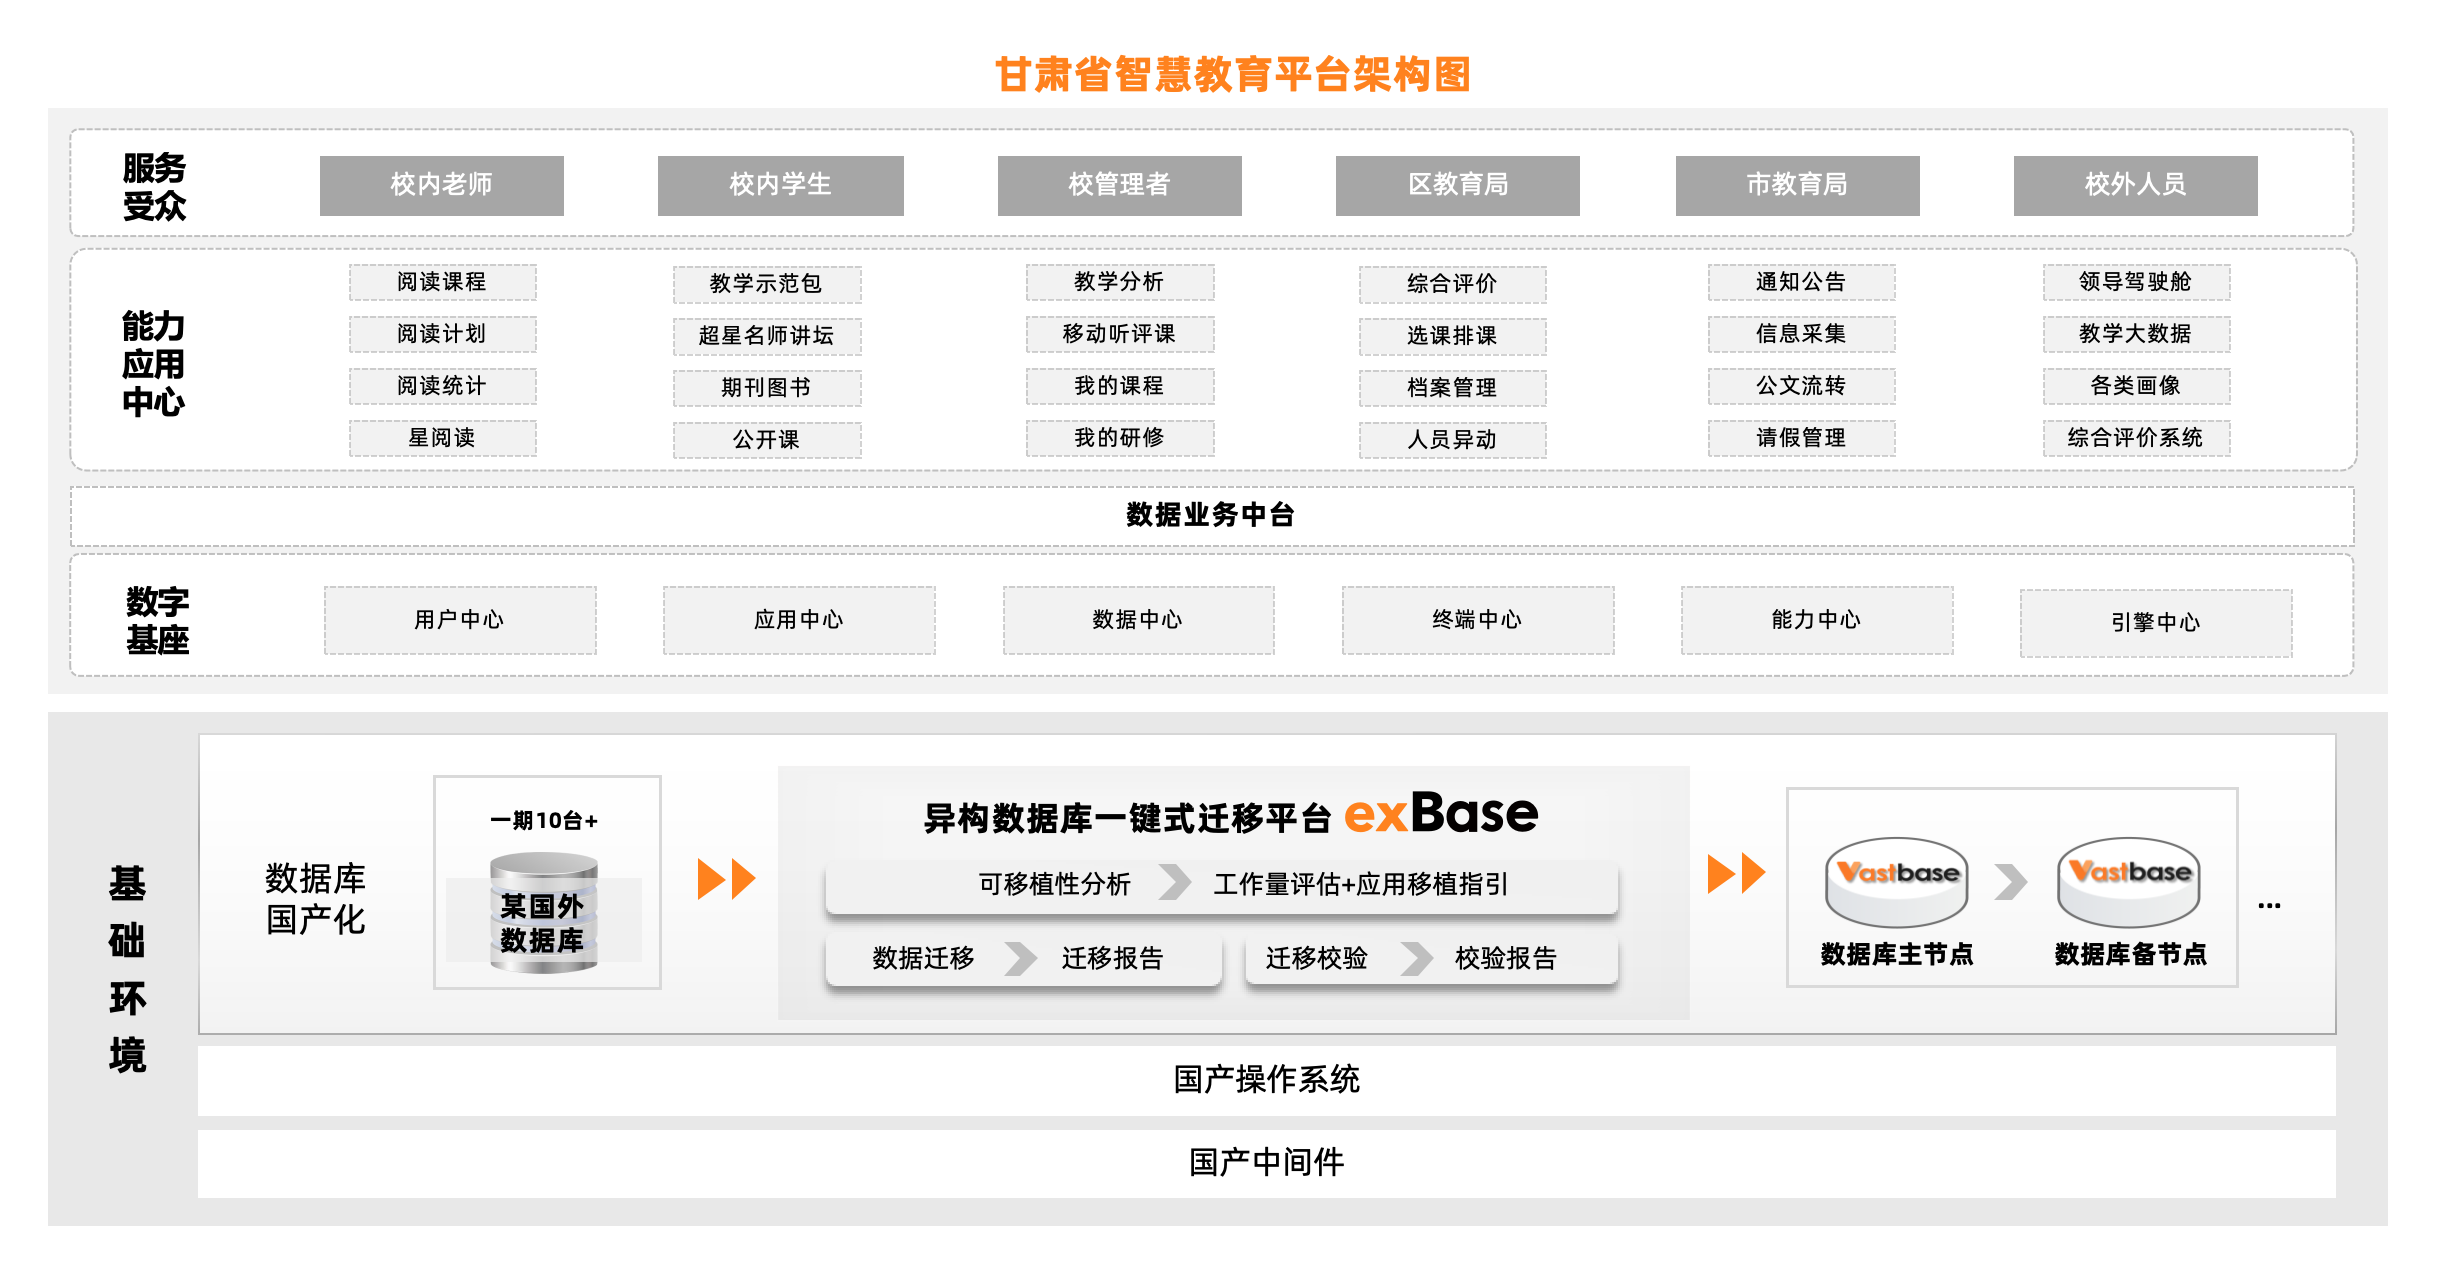Image resolution: width=2448 pixels, height=1276 pixels.
Task: Click the 迁移校验 step
Action: point(1316,958)
